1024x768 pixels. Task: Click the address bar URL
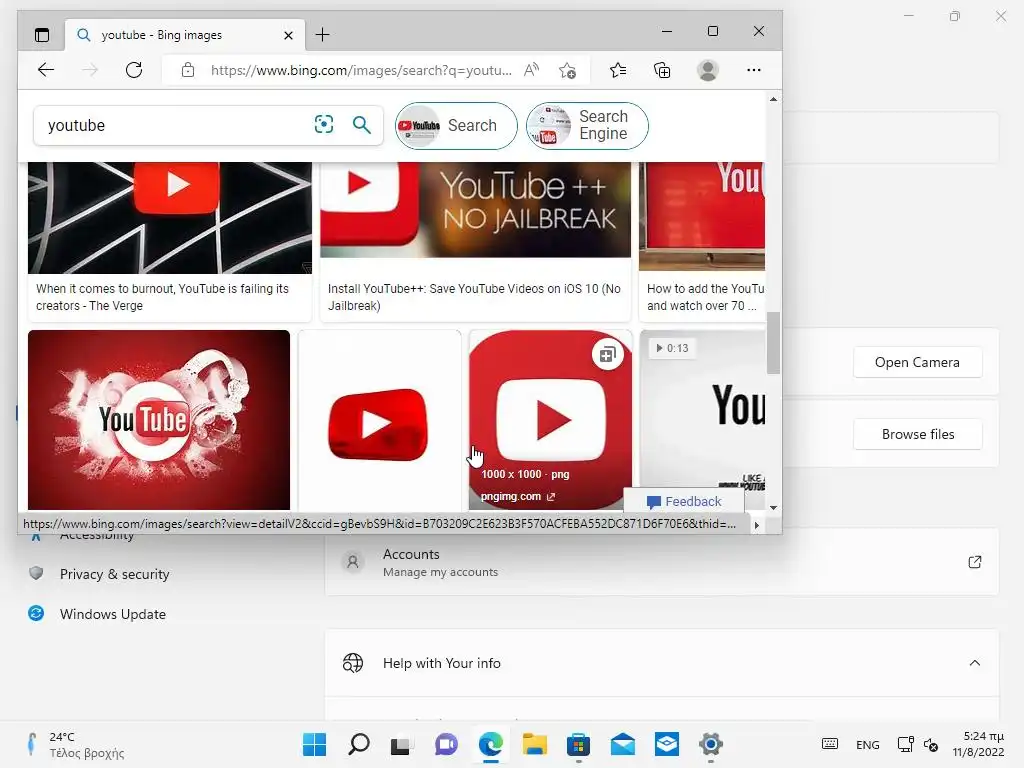pos(361,70)
